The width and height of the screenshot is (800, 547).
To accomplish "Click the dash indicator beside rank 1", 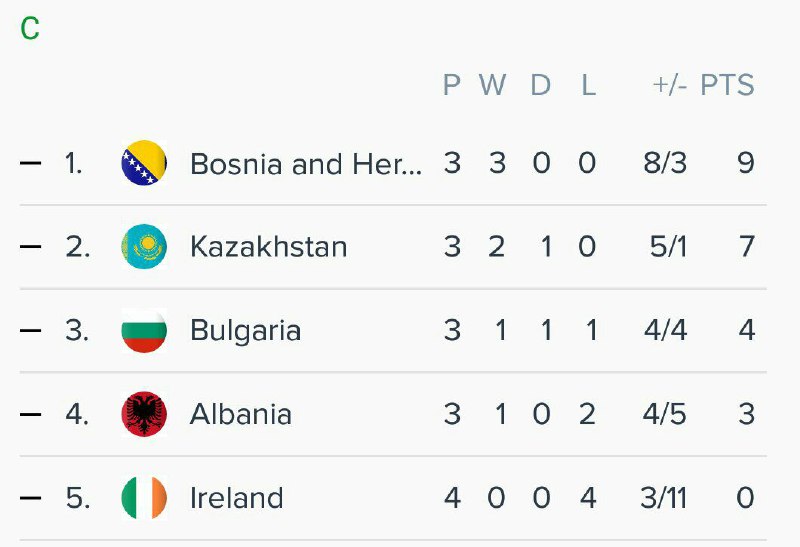I will (31, 163).
